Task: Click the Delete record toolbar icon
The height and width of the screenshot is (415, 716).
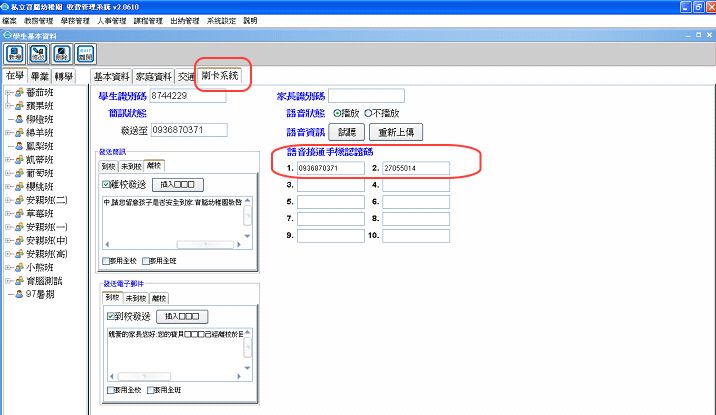Action: [62, 54]
